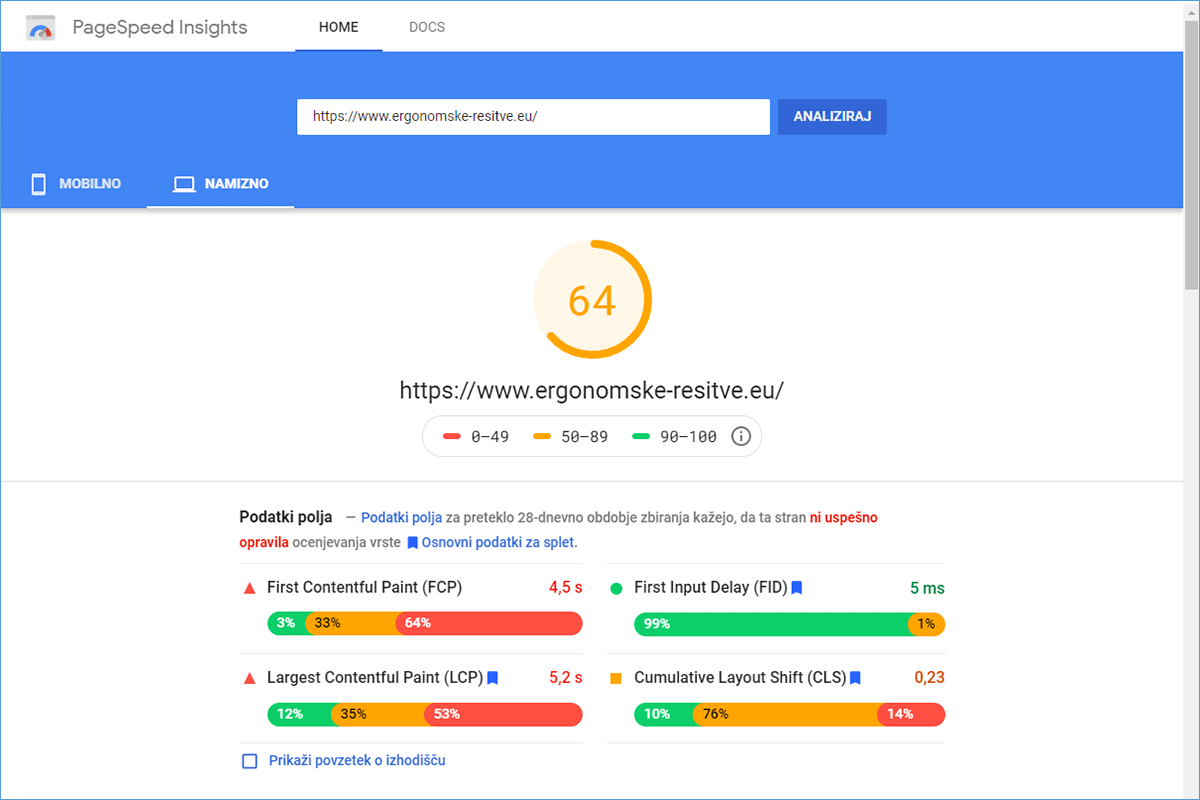Click bookmark icon next to Cumulative Layout Shift
This screenshot has height=800, width=1200.
854,678
